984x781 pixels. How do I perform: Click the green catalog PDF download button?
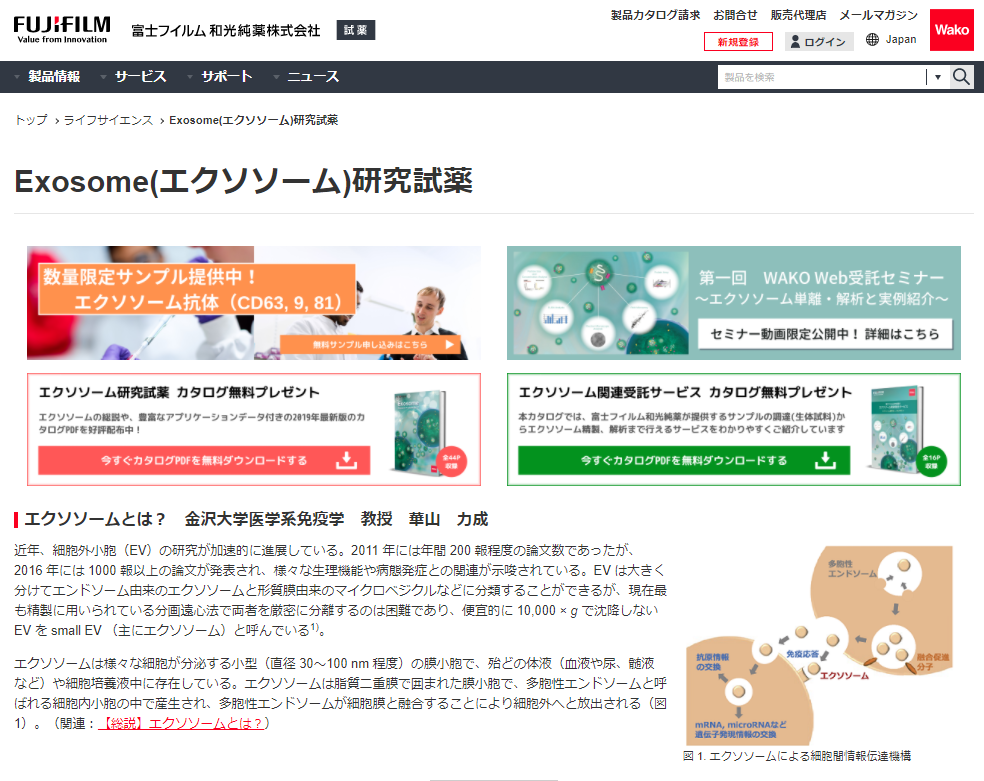coord(684,460)
